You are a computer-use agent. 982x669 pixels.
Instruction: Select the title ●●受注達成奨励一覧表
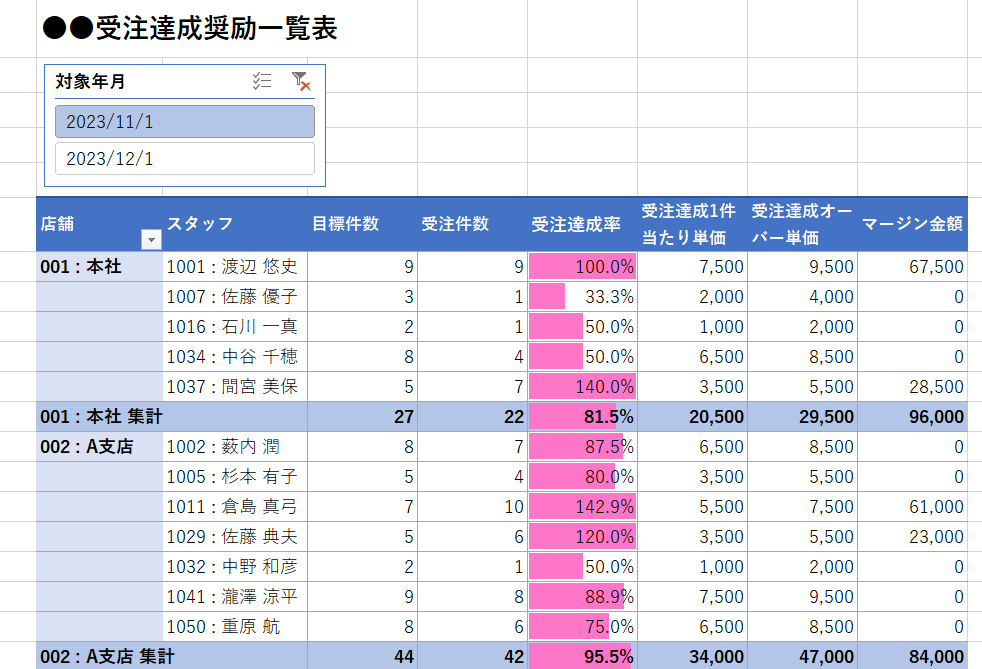[x=190, y=28]
